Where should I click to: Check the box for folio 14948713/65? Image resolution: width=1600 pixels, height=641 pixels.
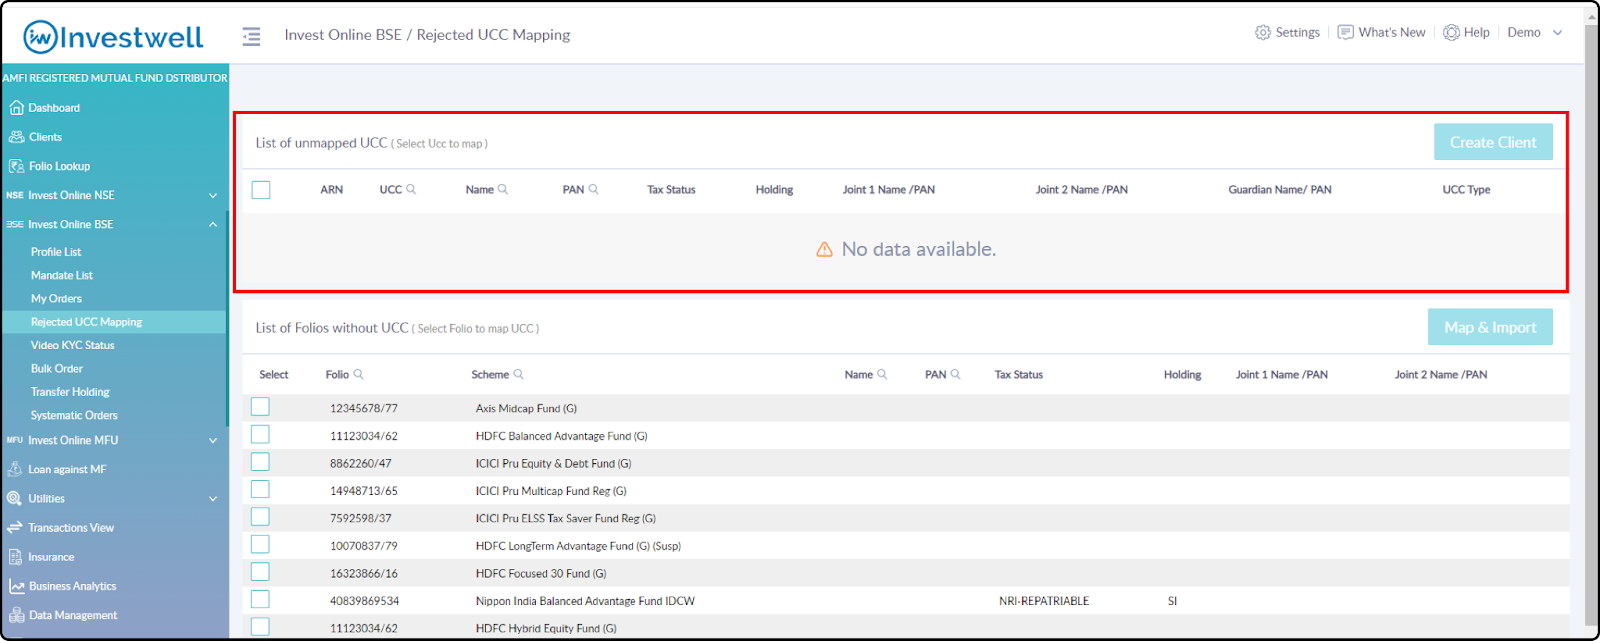click(260, 490)
